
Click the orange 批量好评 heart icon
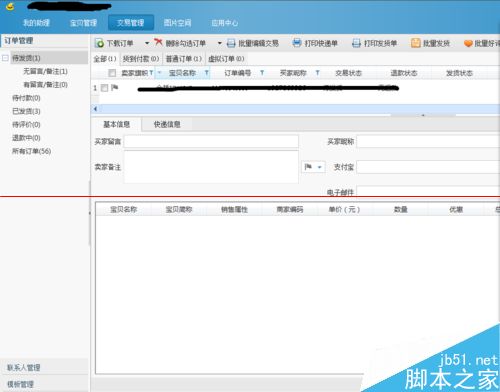click(468, 43)
